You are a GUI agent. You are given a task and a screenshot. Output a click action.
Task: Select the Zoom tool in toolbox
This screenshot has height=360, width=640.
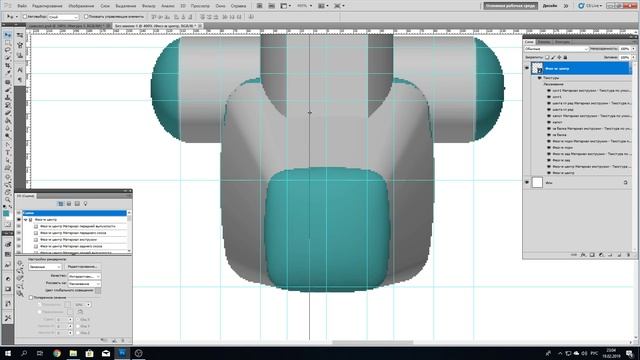pos(8,200)
